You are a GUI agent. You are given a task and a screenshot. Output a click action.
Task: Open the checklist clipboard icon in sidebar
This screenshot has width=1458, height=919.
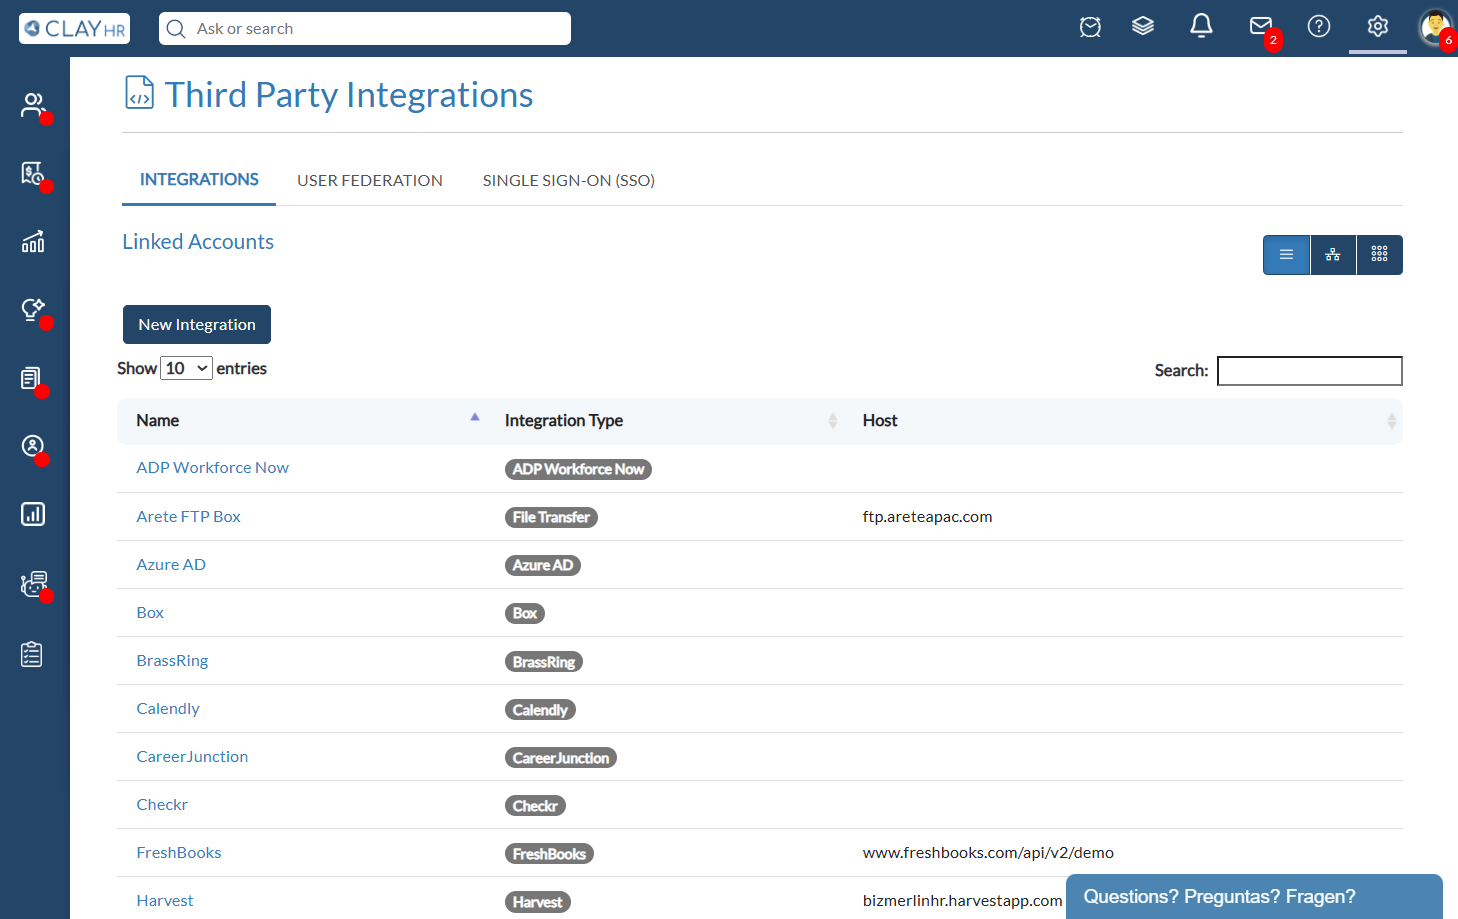tap(33, 654)
